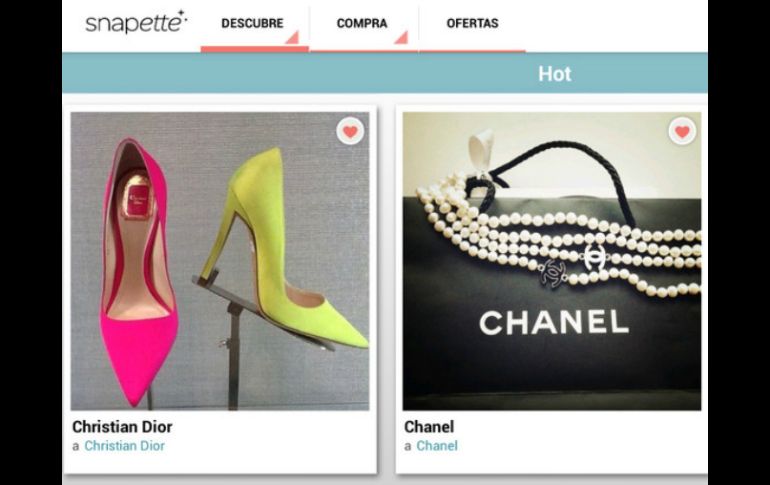770x485 pixels.
Task: Click the bold Christian Dior title
Action: [122, 427]
